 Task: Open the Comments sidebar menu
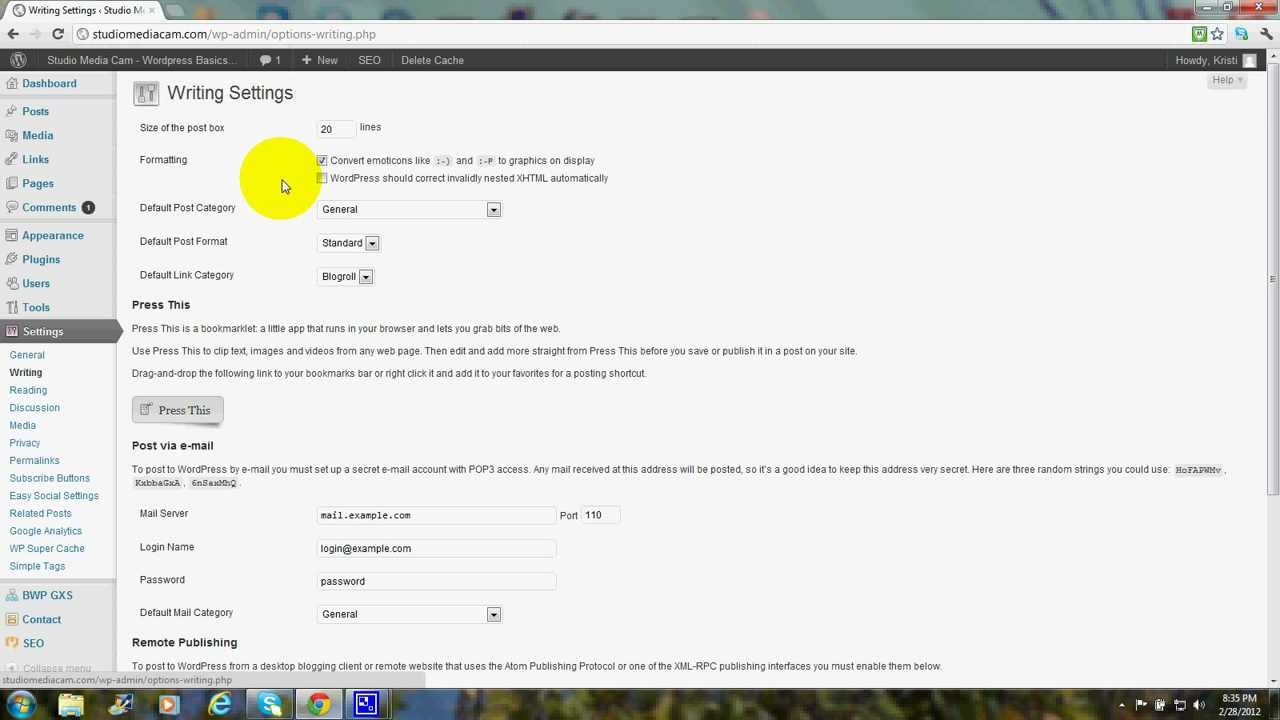[49, 208]
